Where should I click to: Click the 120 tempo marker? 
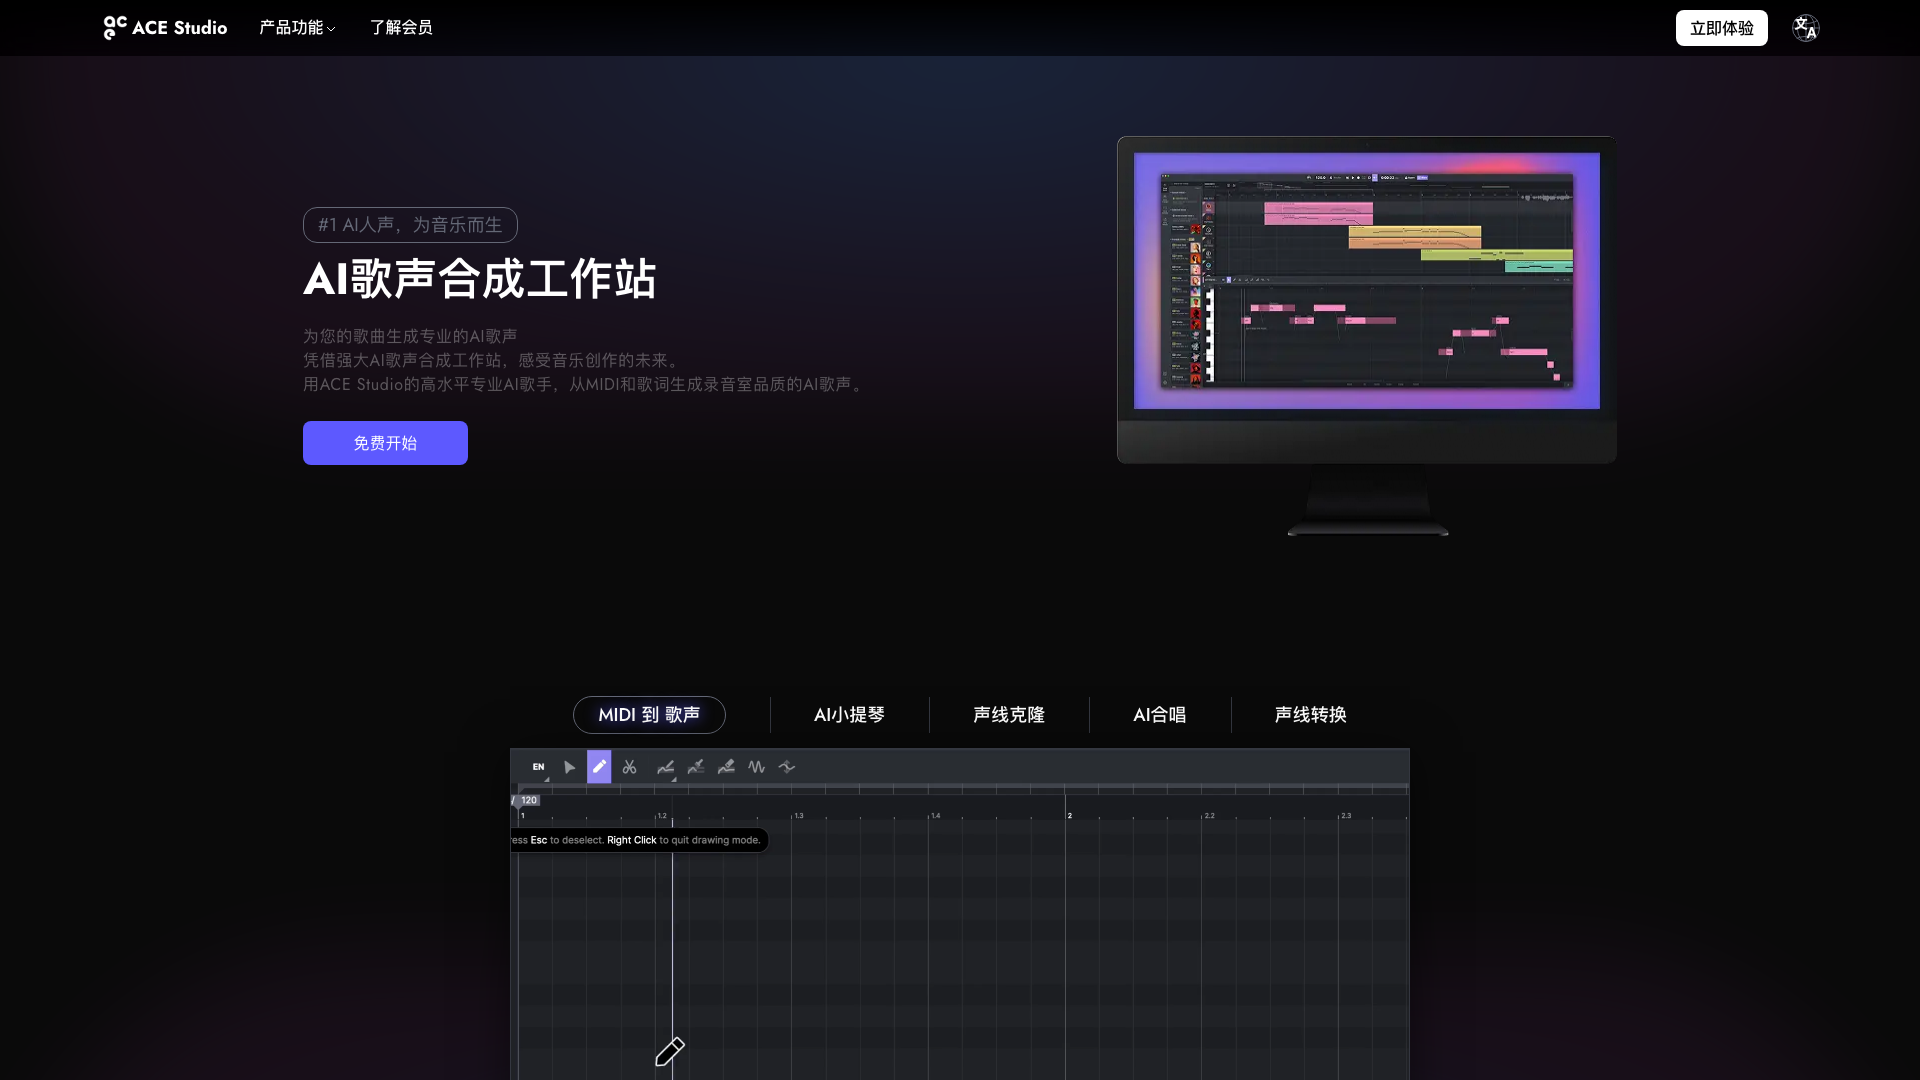(529, 800)
